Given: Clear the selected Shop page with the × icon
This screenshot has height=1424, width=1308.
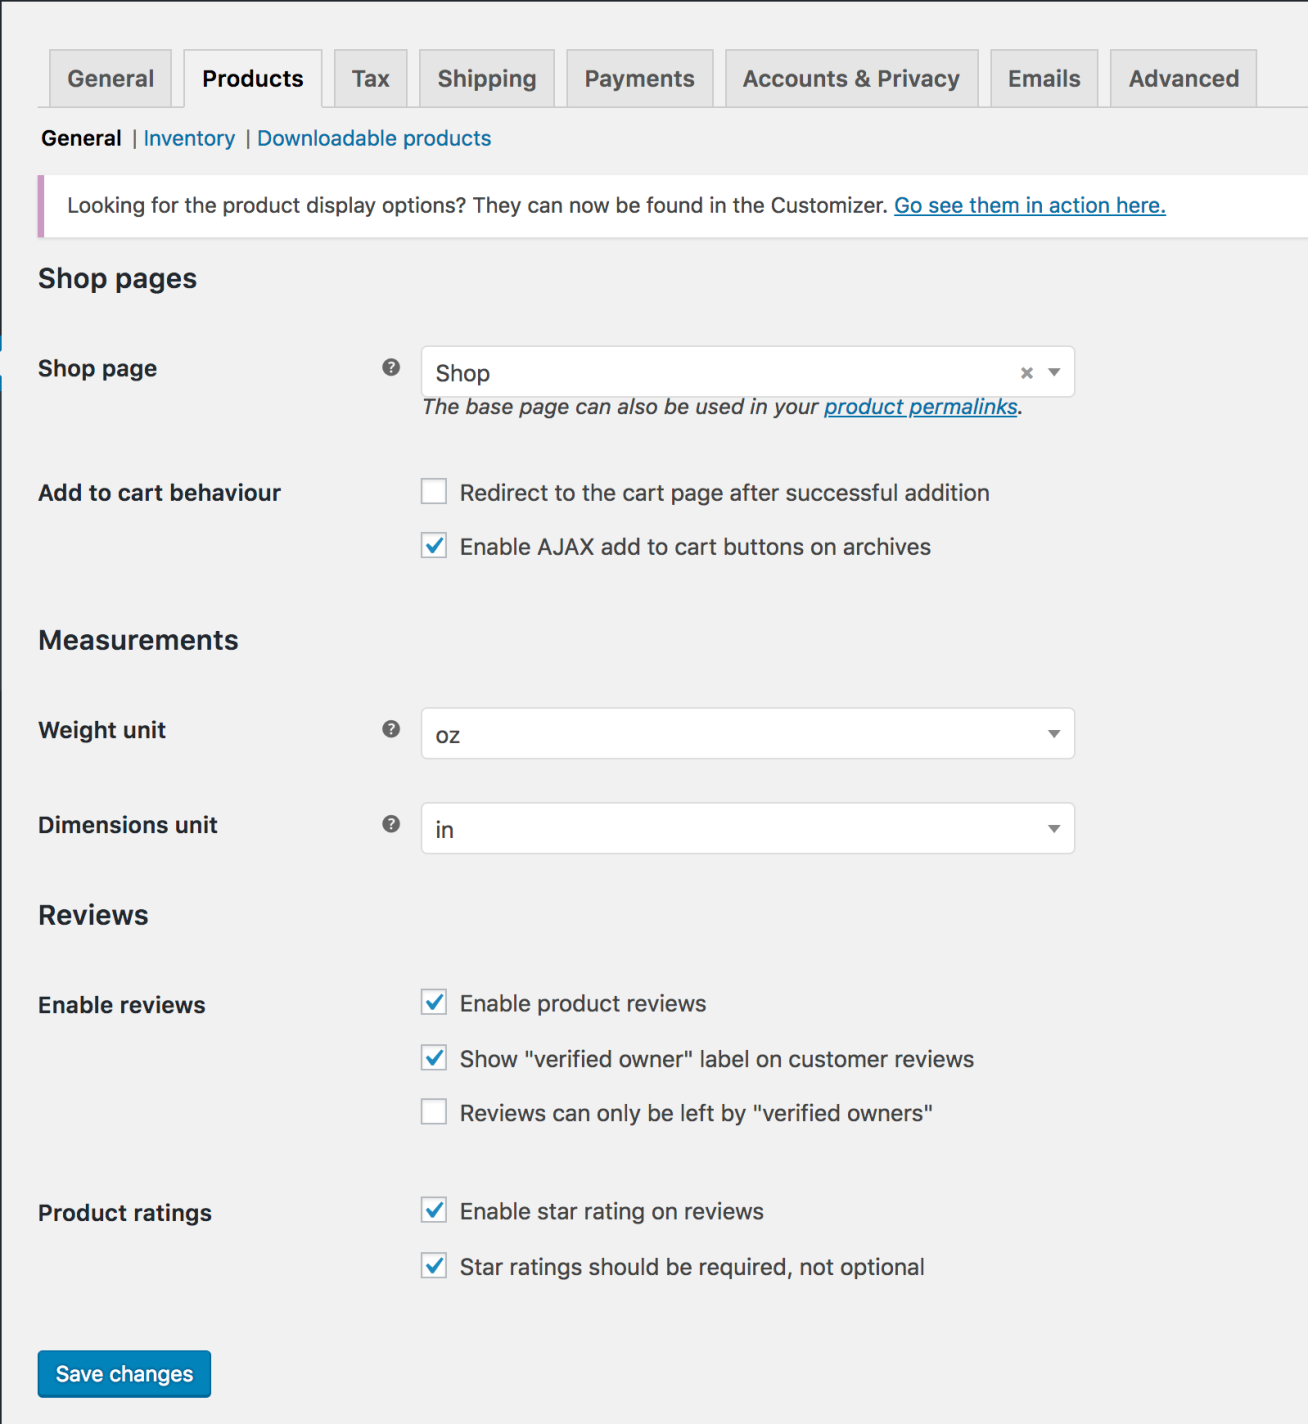Looking at the screenshot, I should [1026, 372].
